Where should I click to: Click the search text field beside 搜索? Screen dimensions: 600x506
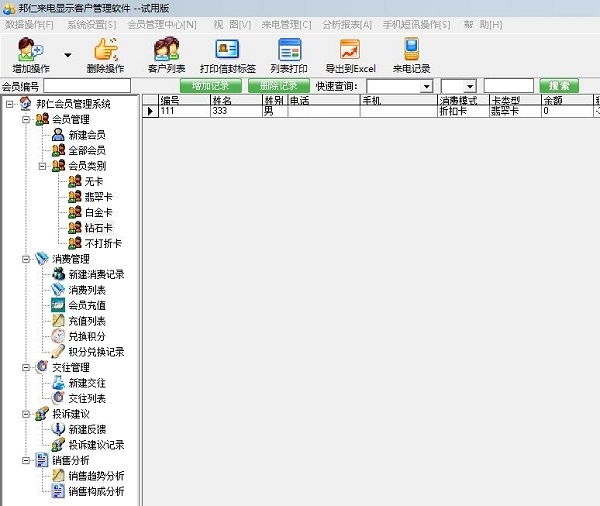pos(509,86)
